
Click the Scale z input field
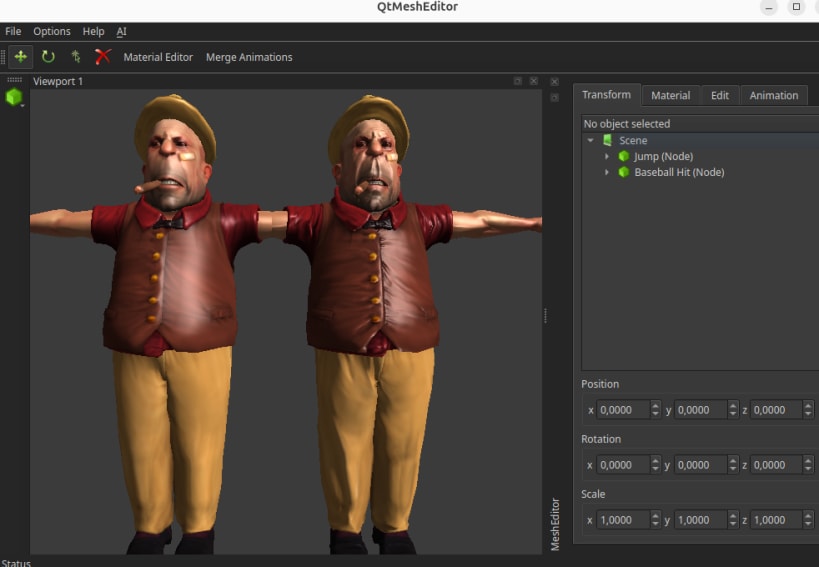pyautogui.click(x=777, y=520)
